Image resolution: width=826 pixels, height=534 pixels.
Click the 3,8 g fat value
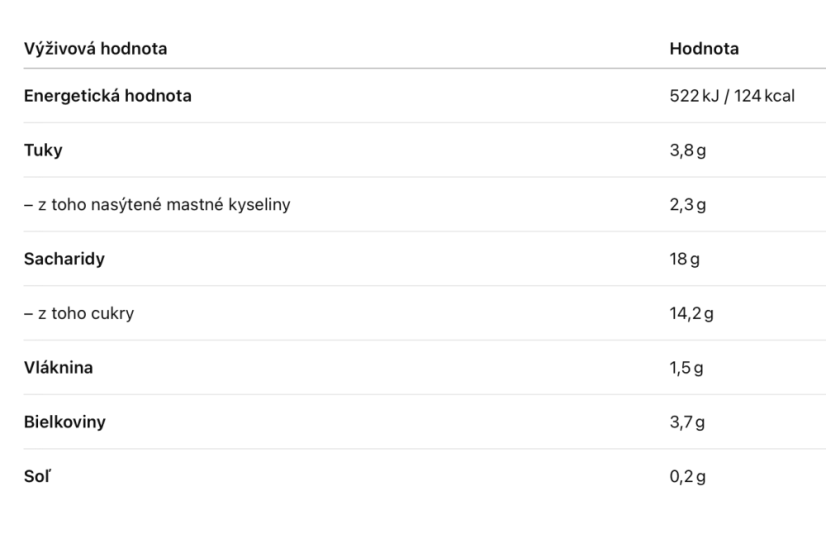click(687, 151)
